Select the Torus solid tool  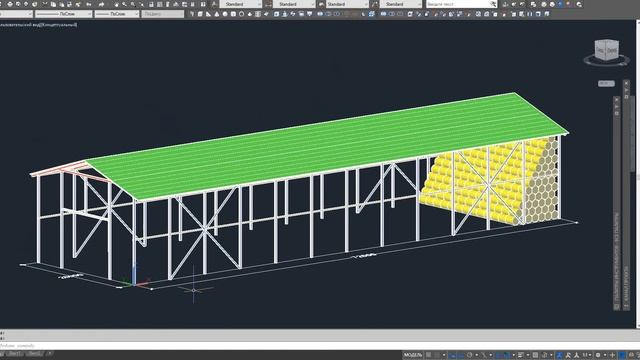(241, 14)
